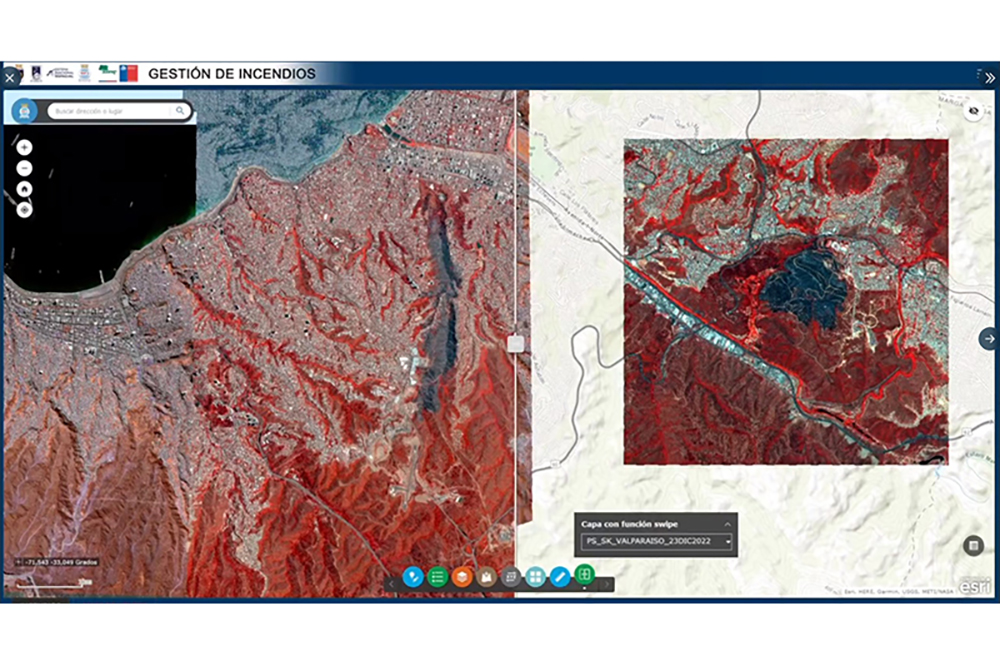Open PS_SK_VALPARAISO_23DIC2022 swipe layer dropdown
Viewport: 1000px width, 666px height.
[656, 541]
